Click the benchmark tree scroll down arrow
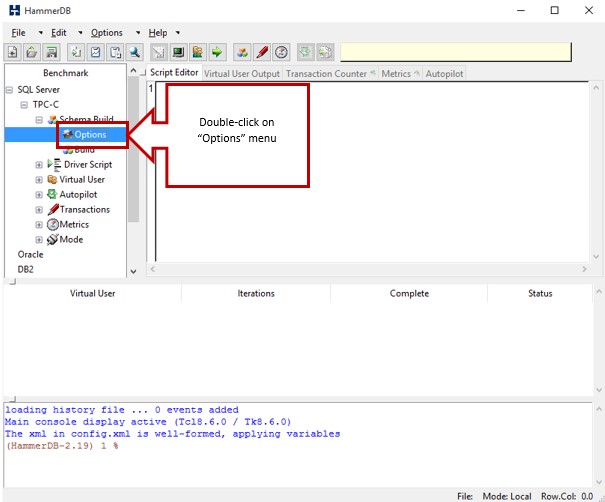The image size is (605, 502). [134, 270]
